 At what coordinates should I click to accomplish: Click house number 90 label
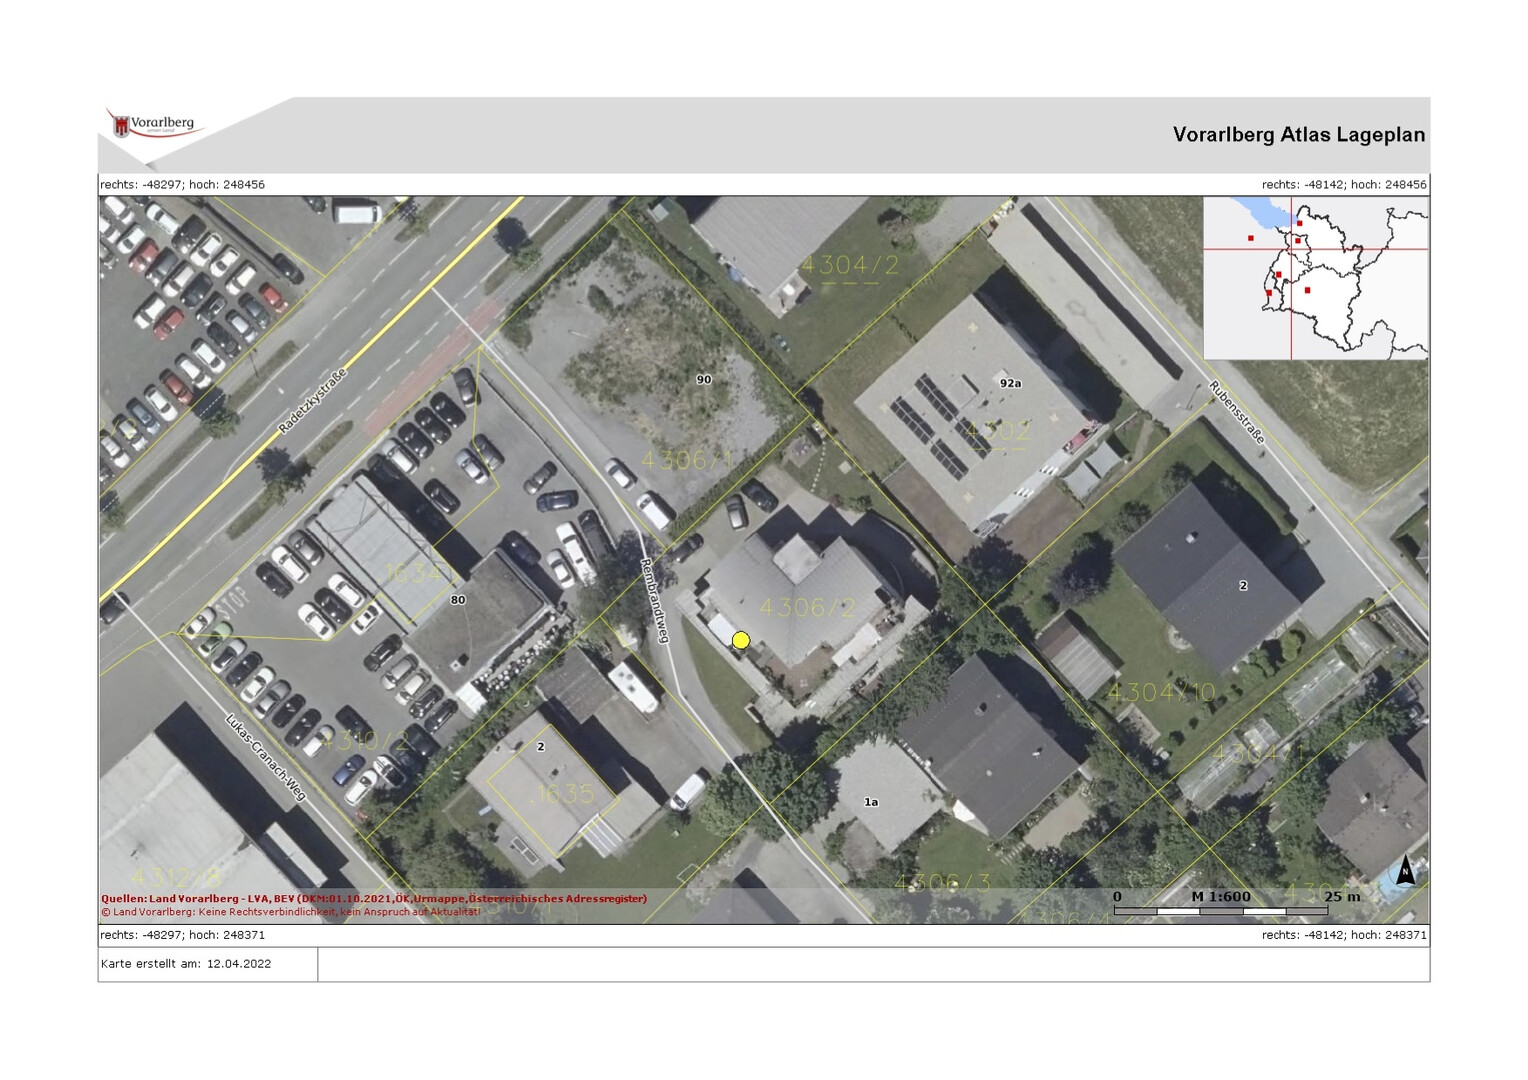click(704, 380)
